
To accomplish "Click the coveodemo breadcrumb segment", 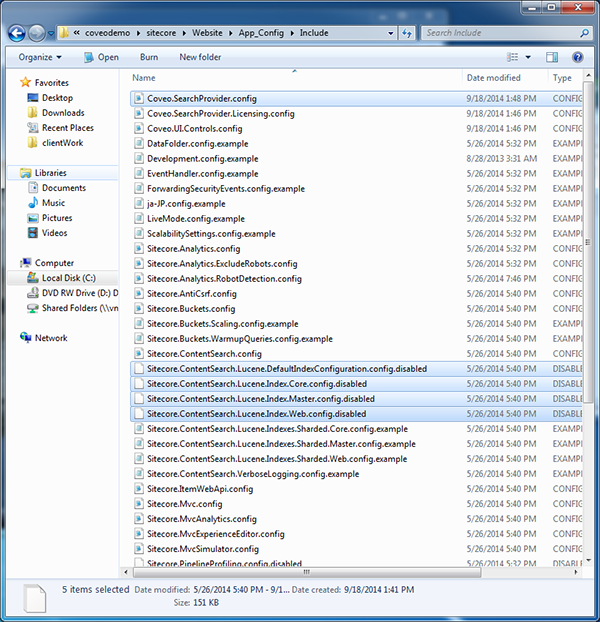I will 107,33.
